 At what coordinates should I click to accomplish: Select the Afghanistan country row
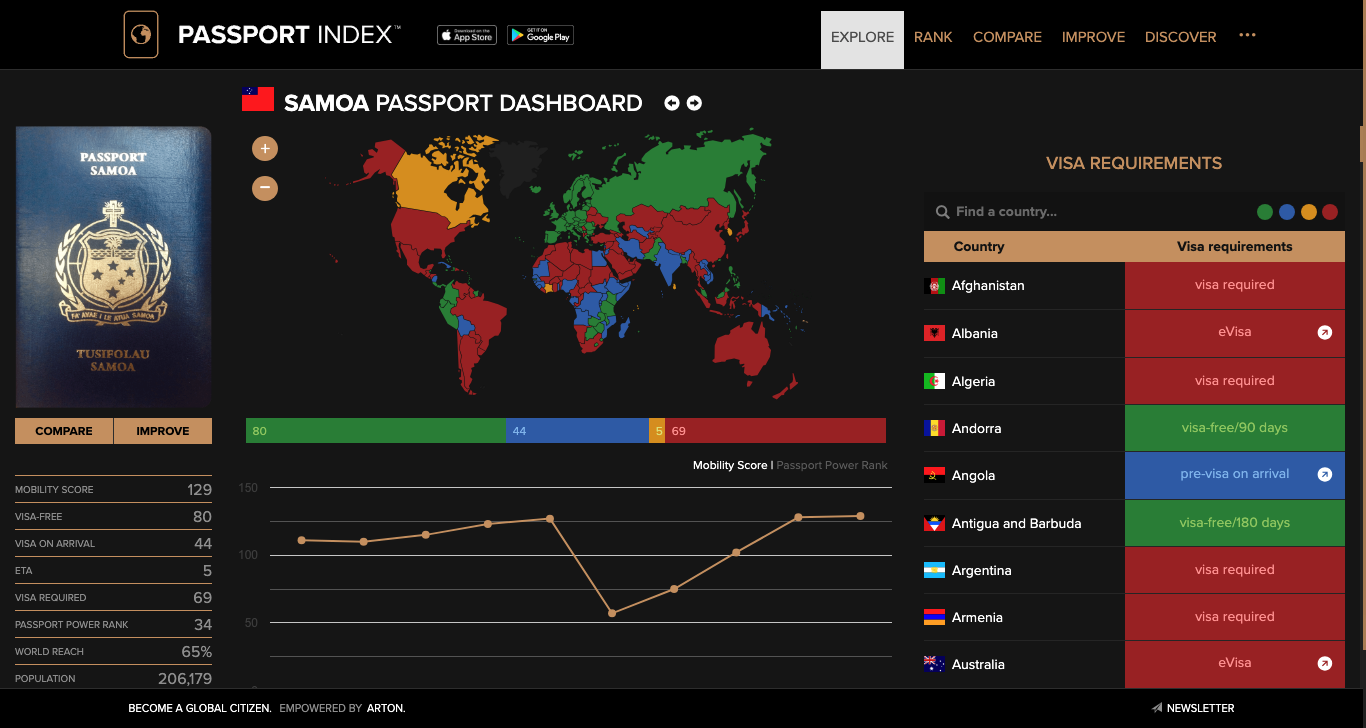pyautogui.click(x=1134, y=285)
